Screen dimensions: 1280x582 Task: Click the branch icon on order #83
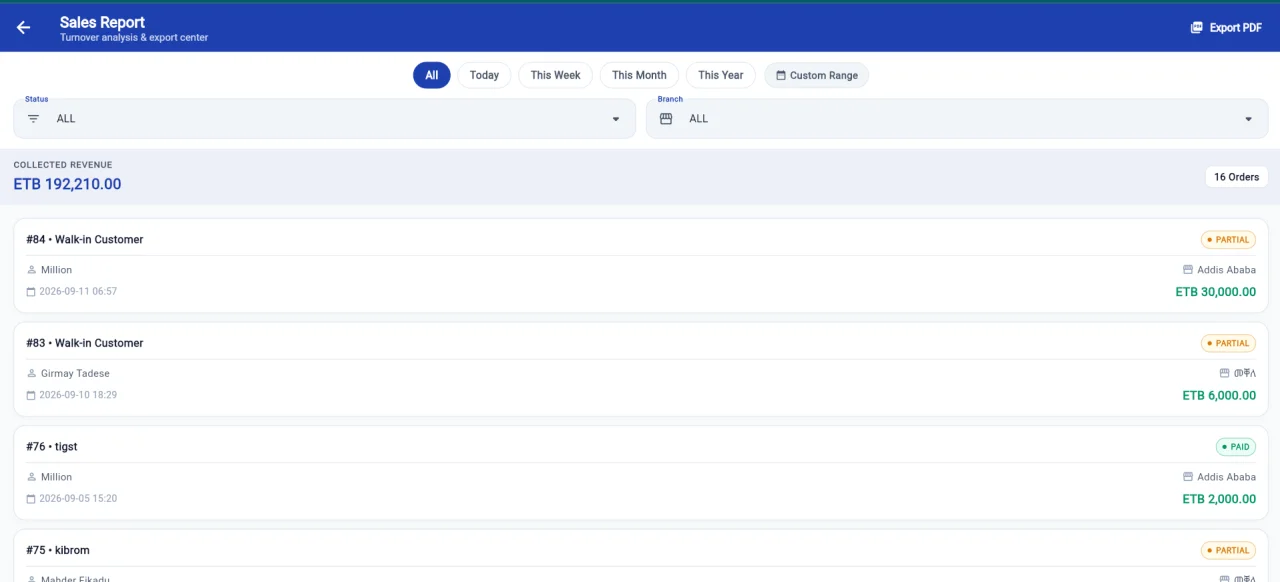(1225, 373)
